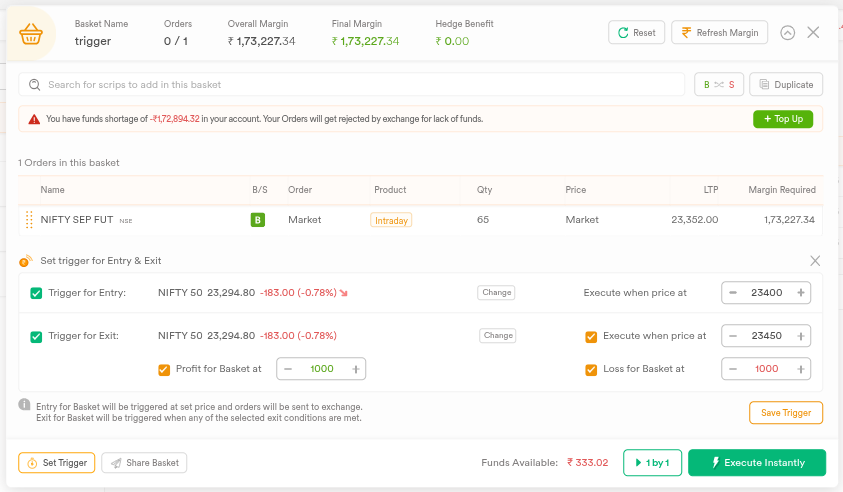Click the basket name trigger

pos(92,41)
